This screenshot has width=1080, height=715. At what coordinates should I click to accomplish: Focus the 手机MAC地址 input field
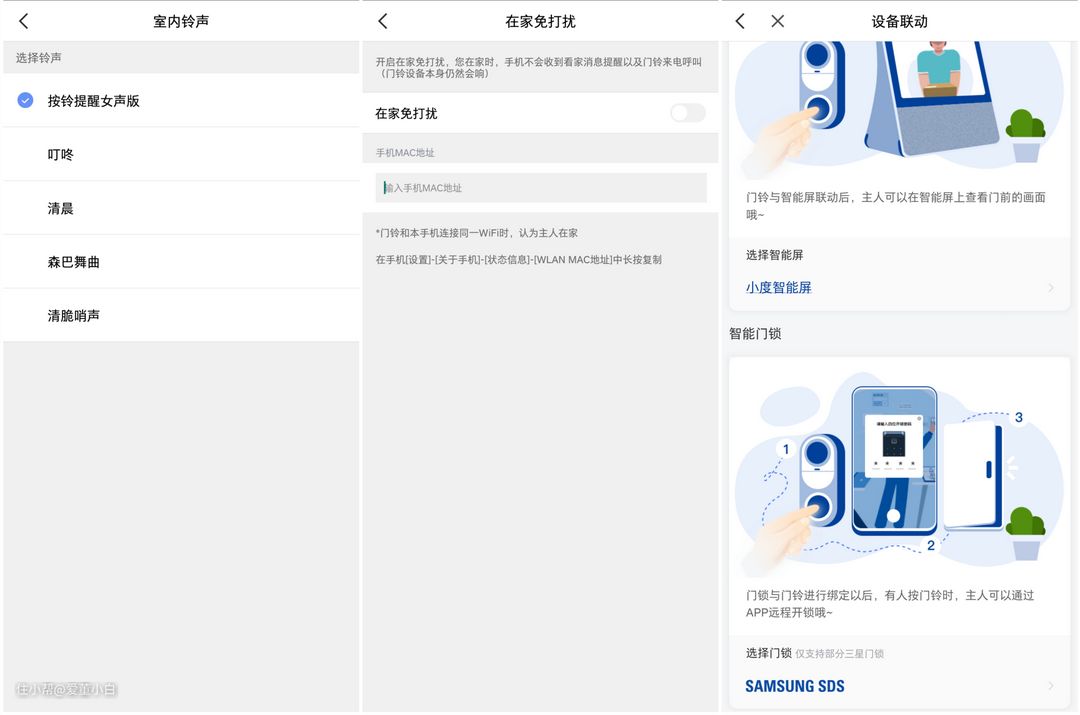541,188
